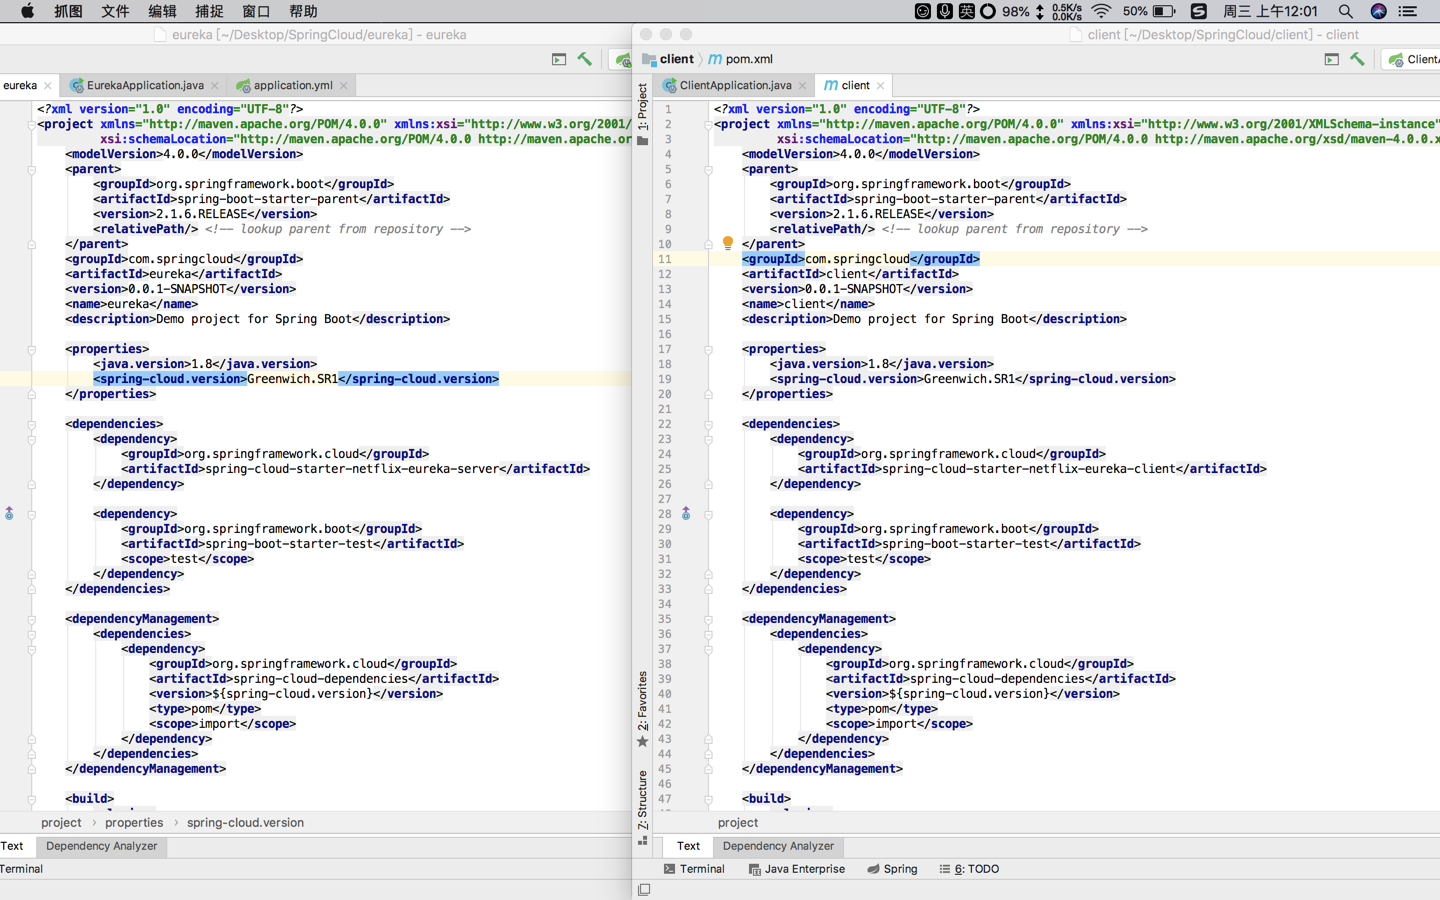
Task: Collapse the project tag at line 2
Action: click(708, 124)
